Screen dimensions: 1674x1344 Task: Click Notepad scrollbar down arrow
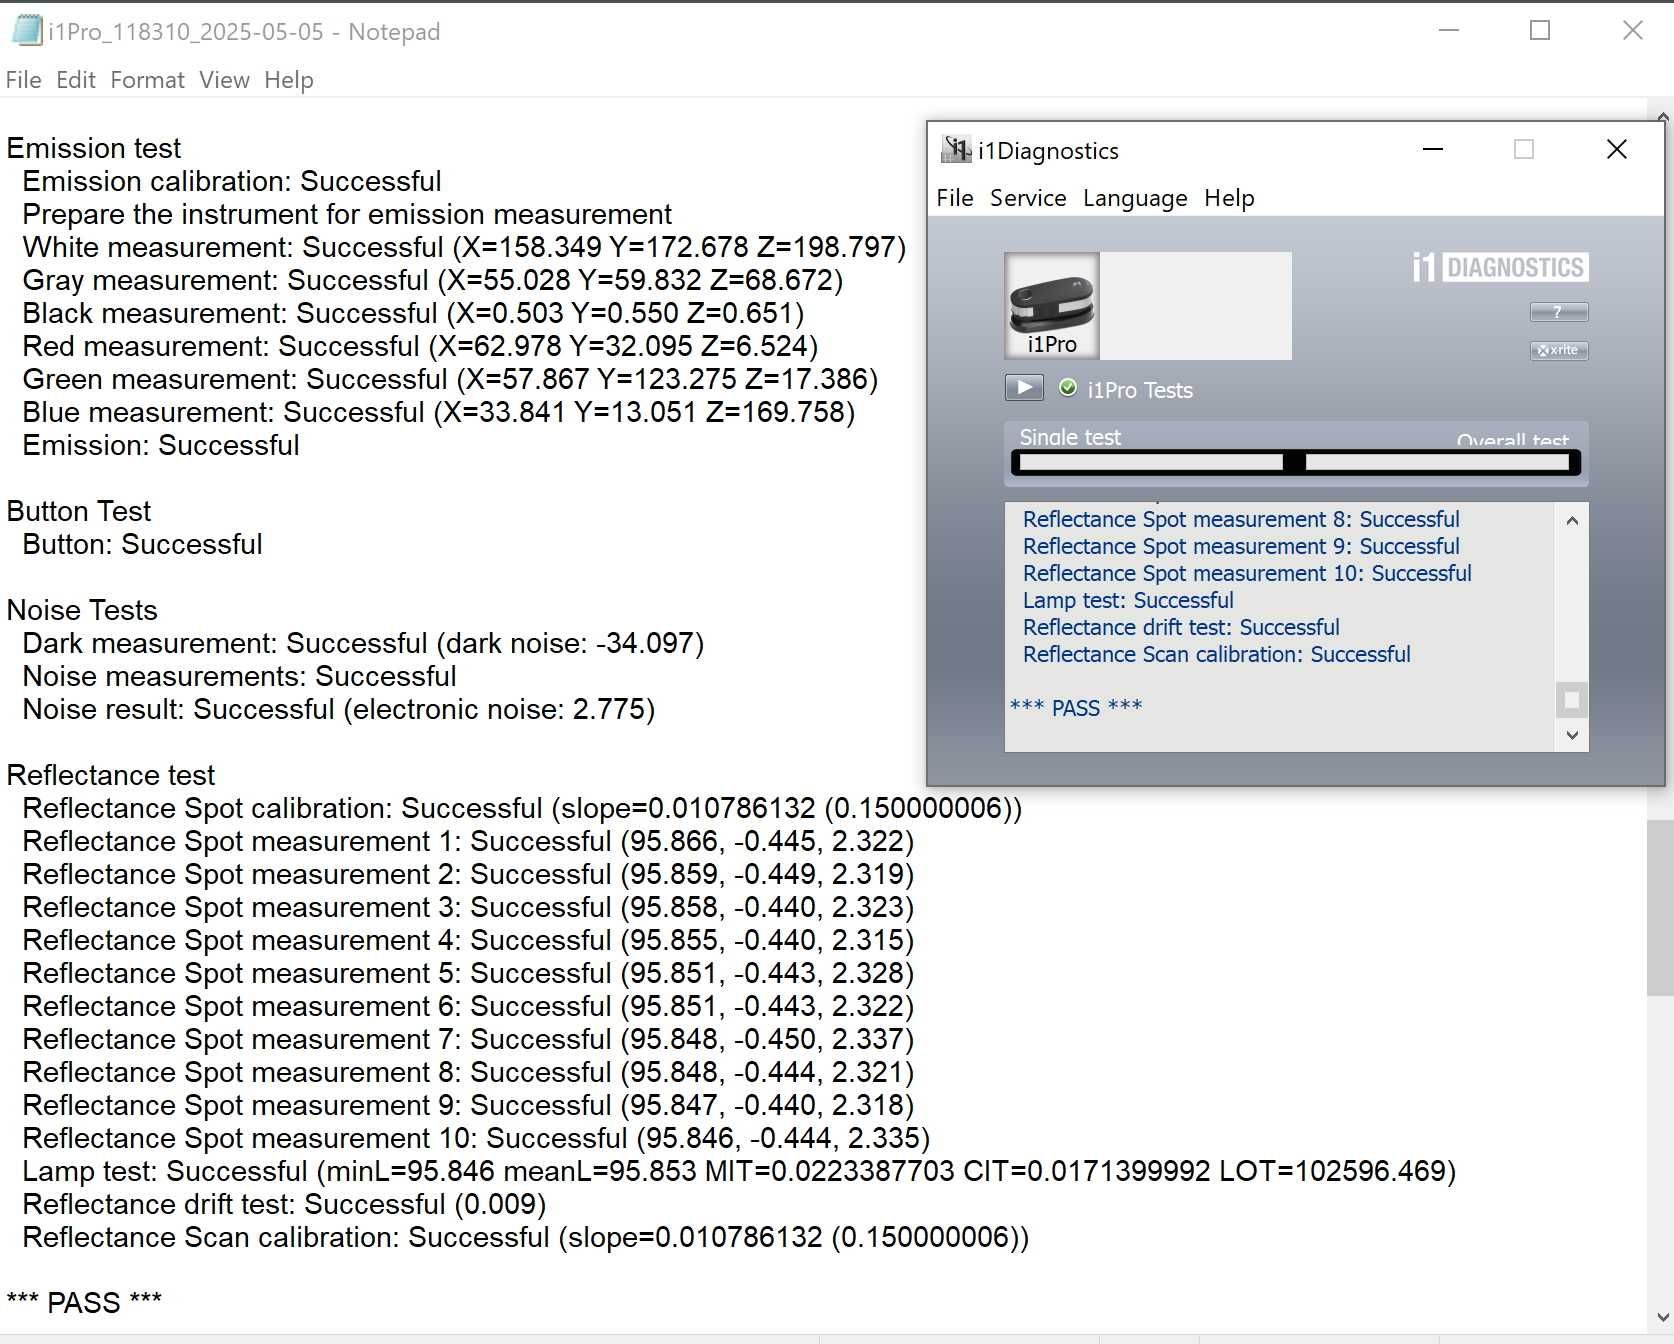click(1662, 1318)
